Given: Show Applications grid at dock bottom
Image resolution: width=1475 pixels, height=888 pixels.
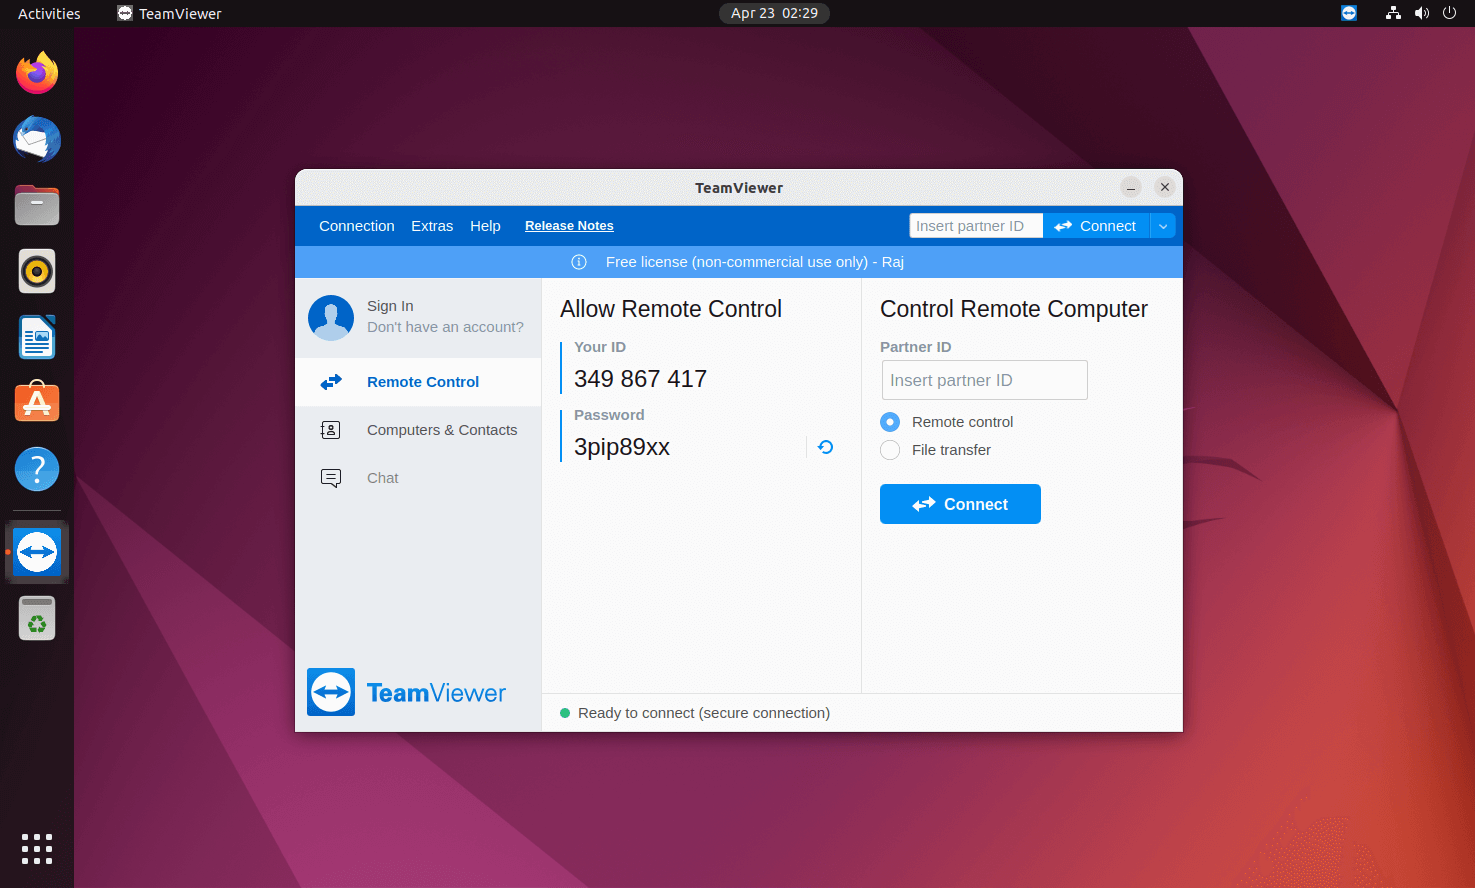Looking at the screenshot, I should pyautogui.click(x=37, y=849).
